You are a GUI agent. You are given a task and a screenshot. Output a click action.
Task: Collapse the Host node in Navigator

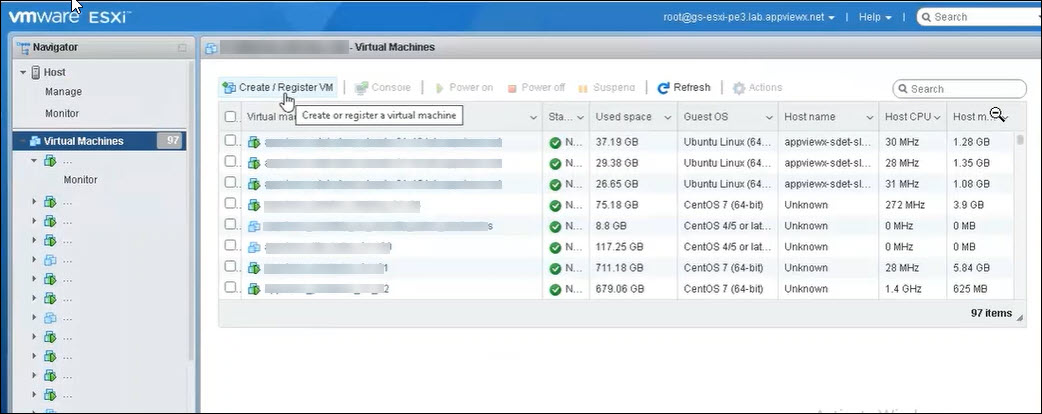coord(23,72)
